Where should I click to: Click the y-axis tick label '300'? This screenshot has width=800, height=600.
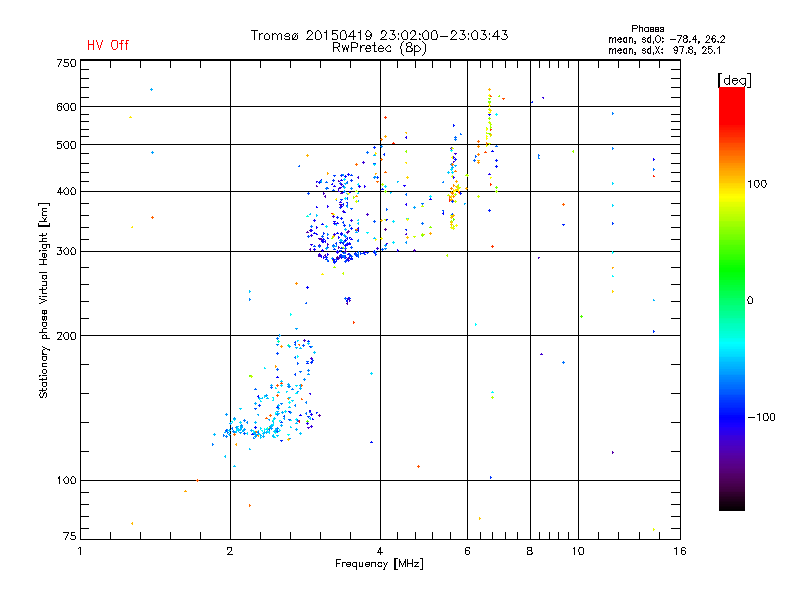click(66, 252)
